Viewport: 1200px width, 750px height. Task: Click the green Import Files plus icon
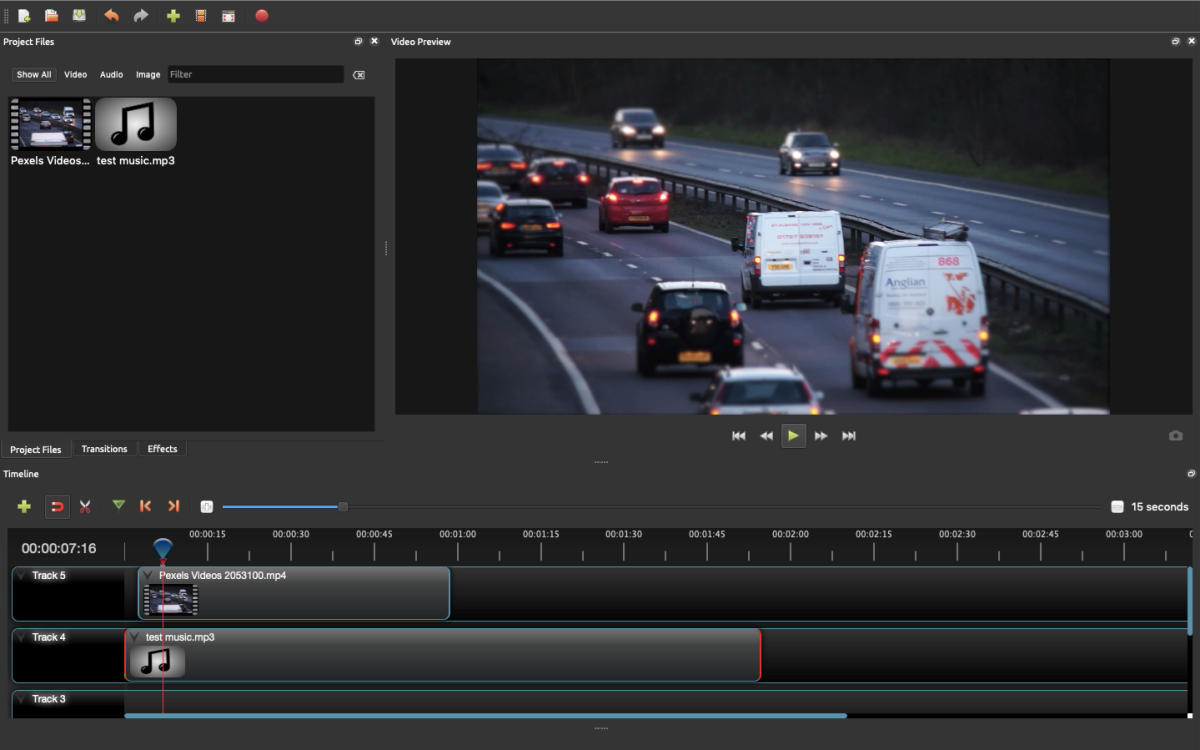coord(173,16)
